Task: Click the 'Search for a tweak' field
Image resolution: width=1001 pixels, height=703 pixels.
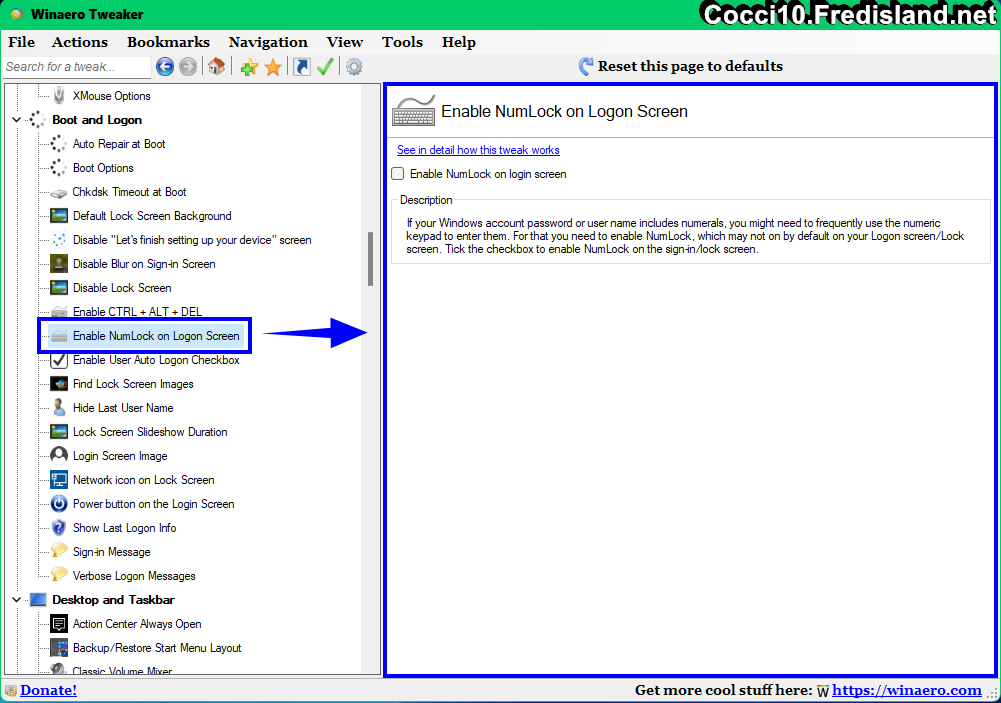Action: [77, 67]
